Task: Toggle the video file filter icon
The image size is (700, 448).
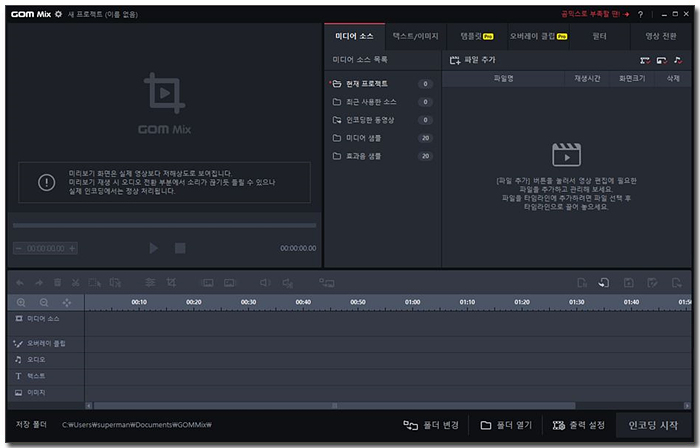Action: 645,60
